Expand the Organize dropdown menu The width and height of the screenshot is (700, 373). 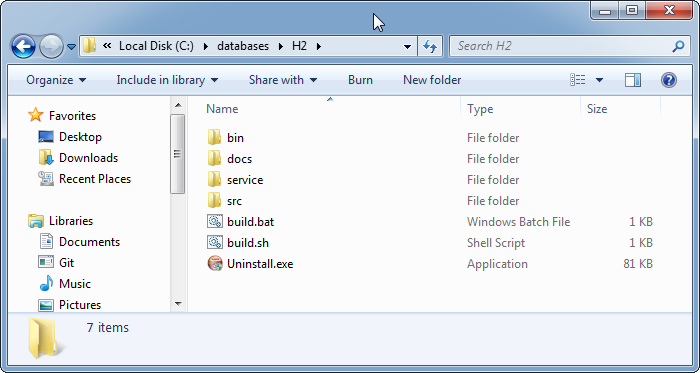(x=56, y=80)
